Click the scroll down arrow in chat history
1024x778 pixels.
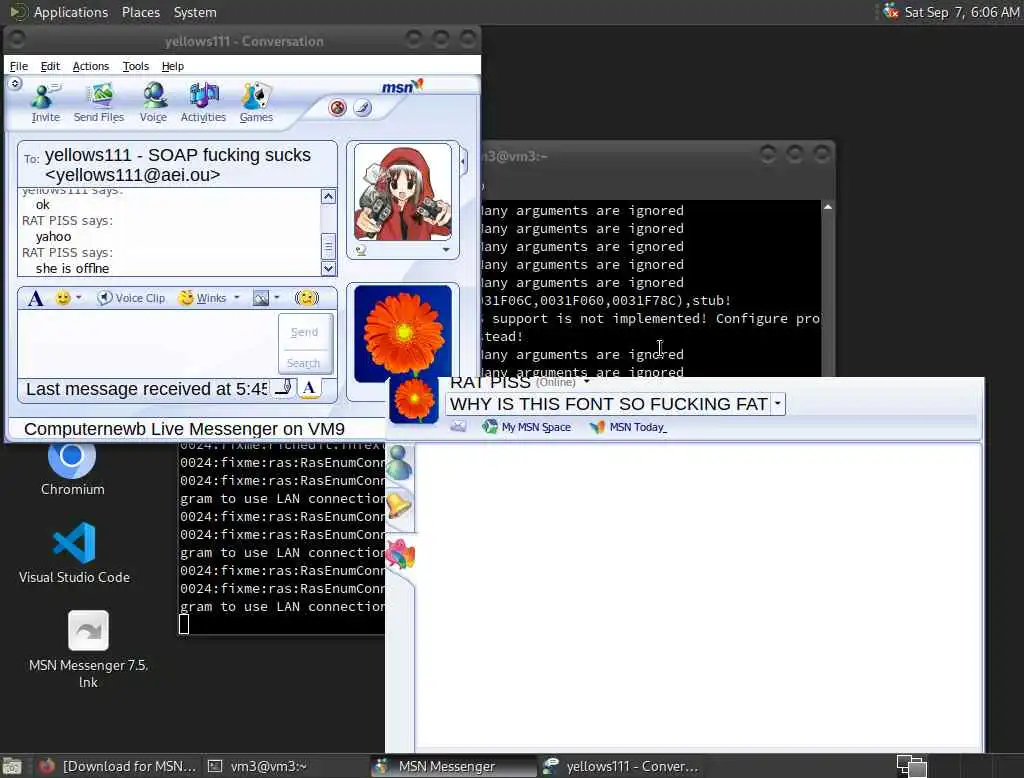[328, 268]
